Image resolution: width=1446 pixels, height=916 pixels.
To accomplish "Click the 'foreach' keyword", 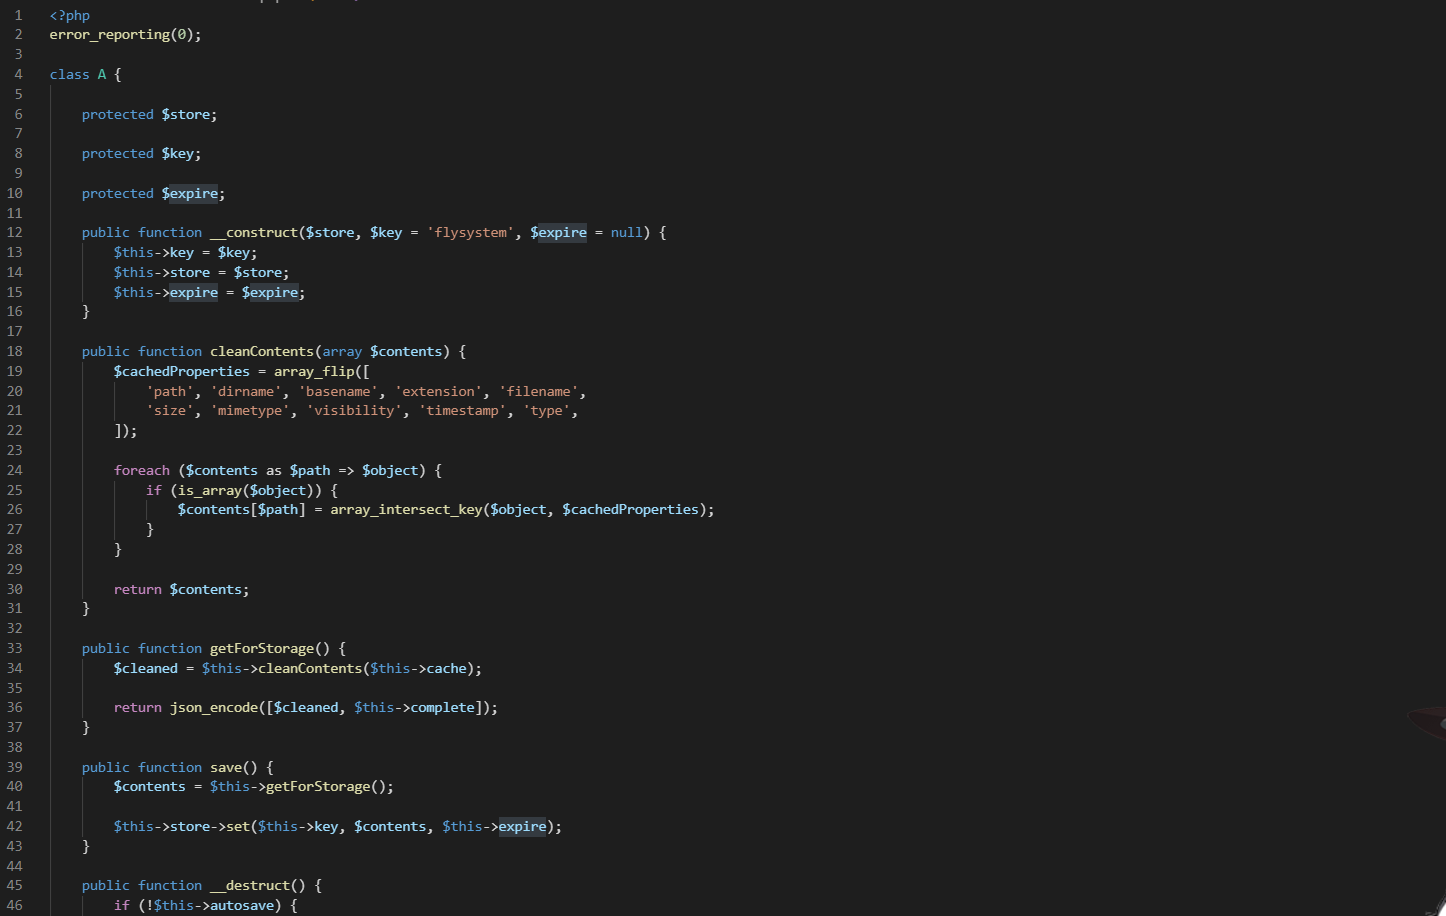I will coord(142,471).
